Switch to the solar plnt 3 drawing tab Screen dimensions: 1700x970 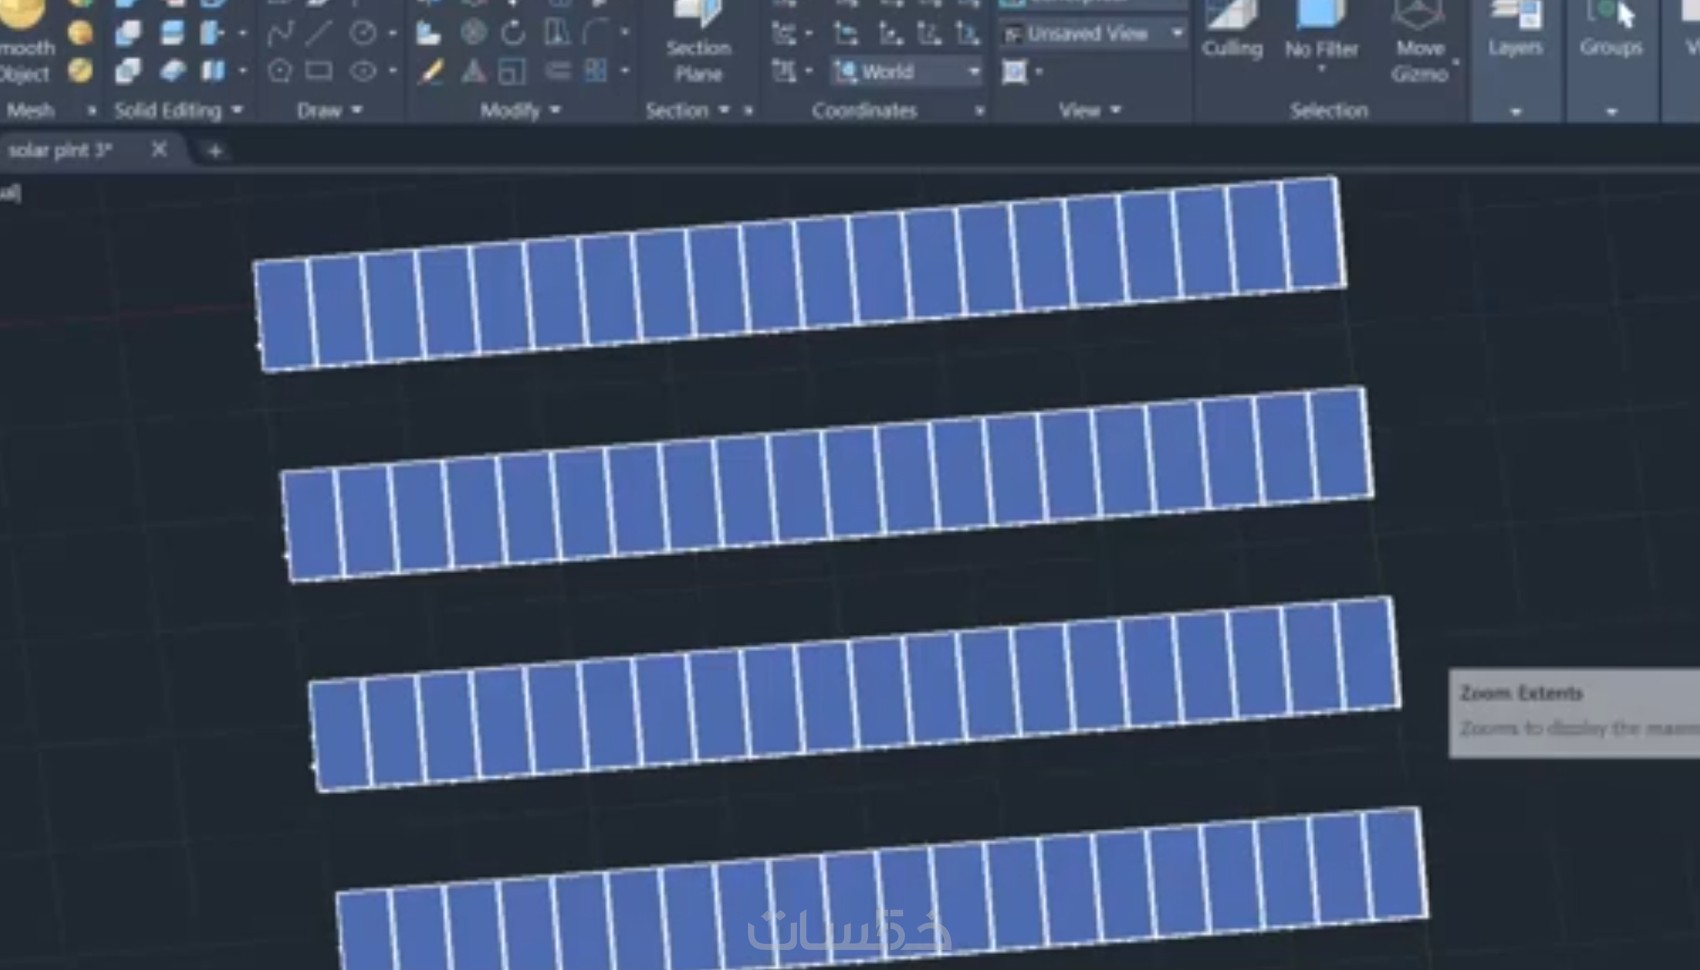(60, 150)
